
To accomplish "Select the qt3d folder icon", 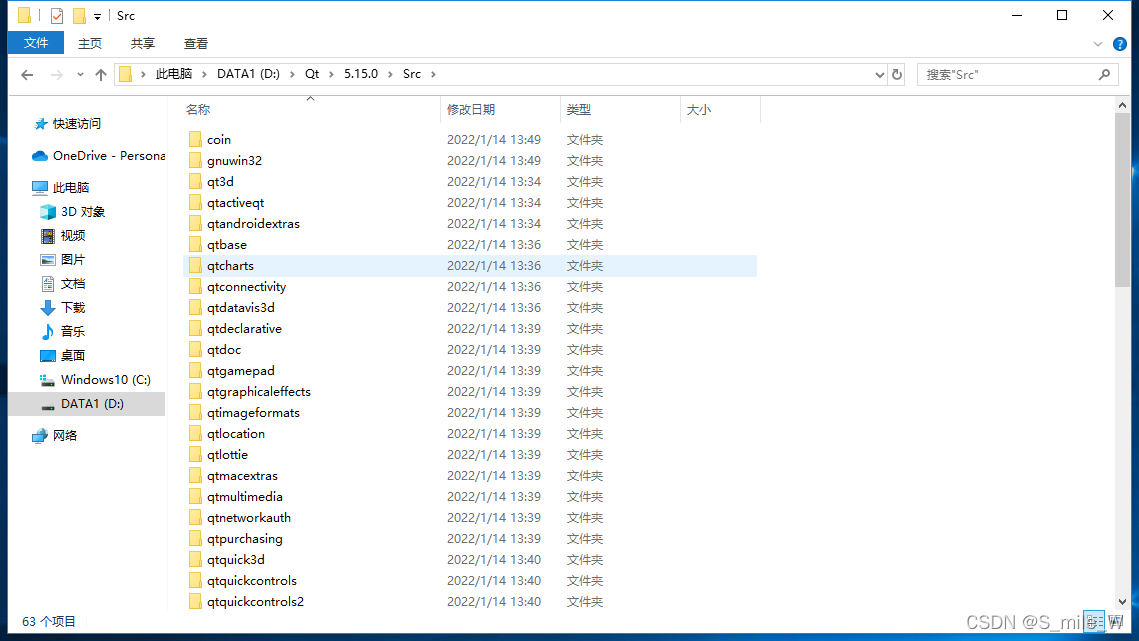I will pyautogui.click(x=195, y=181).
